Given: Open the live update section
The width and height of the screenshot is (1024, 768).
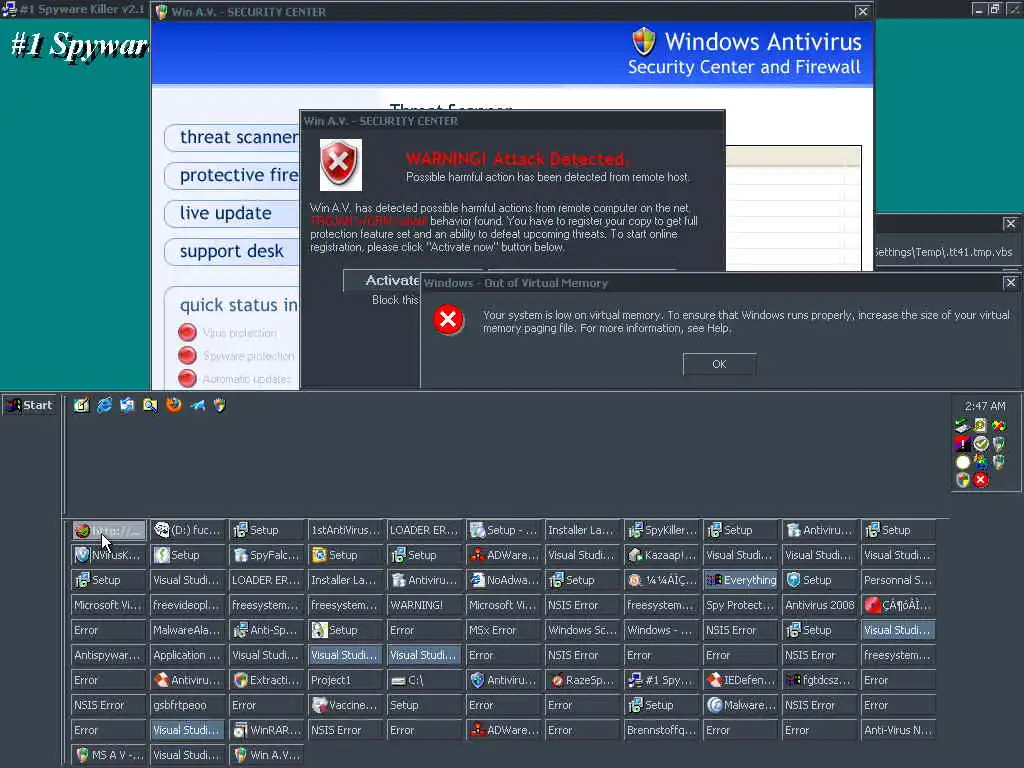Looking at the screenshot, I should click(x=232, y=214).
